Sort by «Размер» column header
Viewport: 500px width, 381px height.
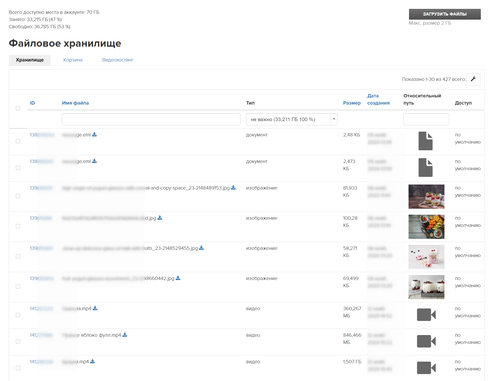point(352,103)
